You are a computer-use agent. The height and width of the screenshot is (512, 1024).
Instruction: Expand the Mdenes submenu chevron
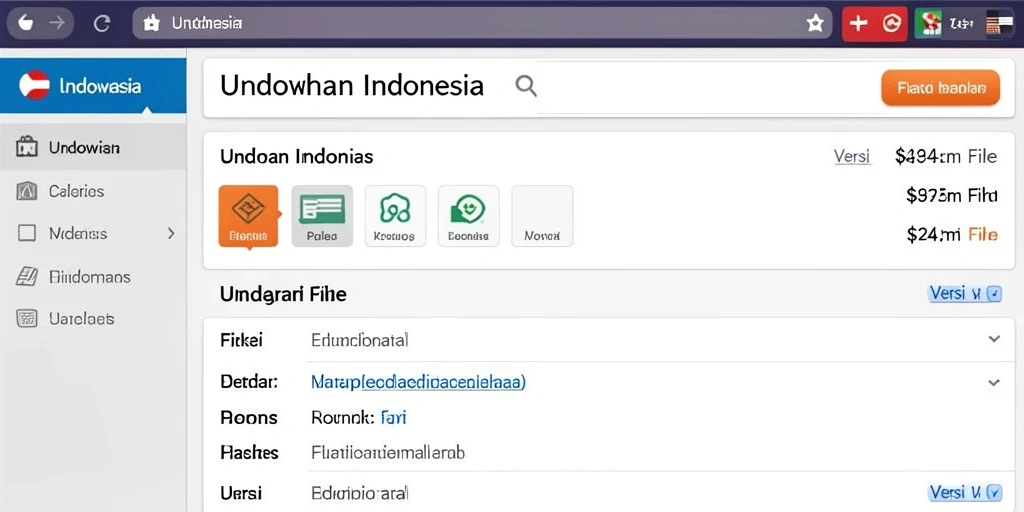(171, 232)
